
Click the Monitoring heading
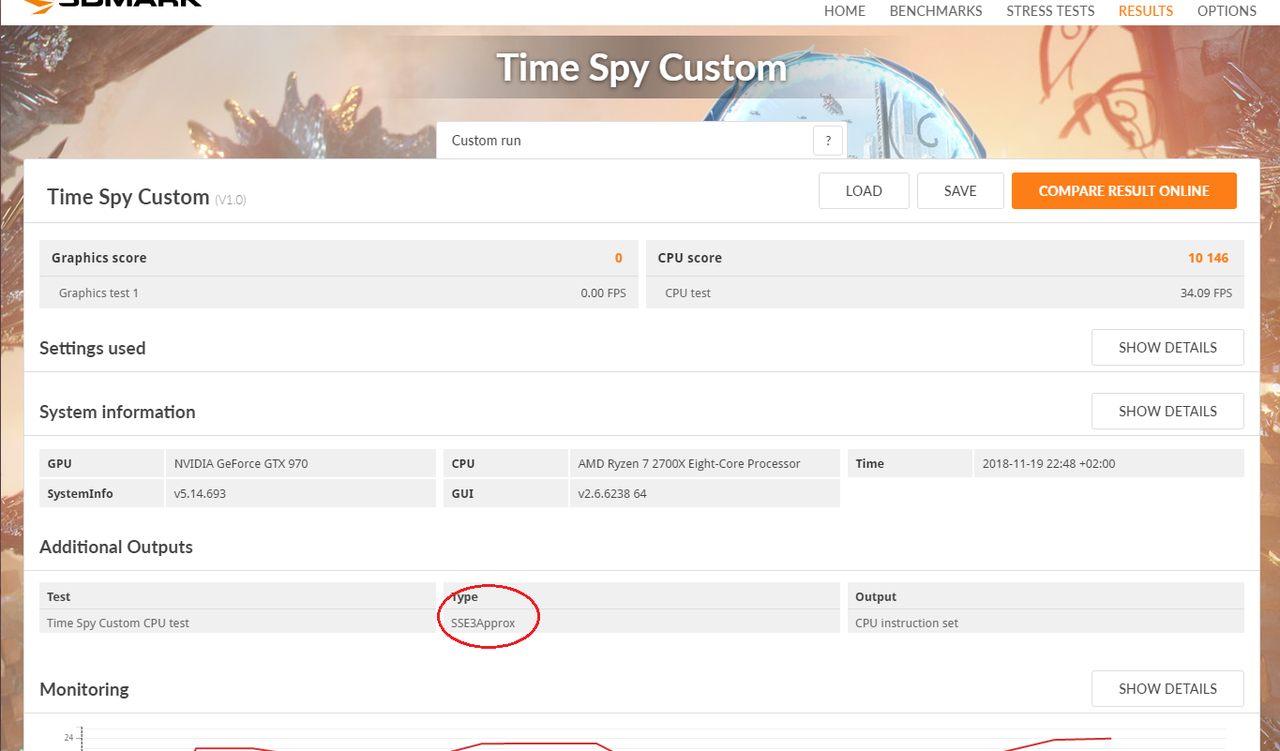pyautogui.click(x=84, y=690)
